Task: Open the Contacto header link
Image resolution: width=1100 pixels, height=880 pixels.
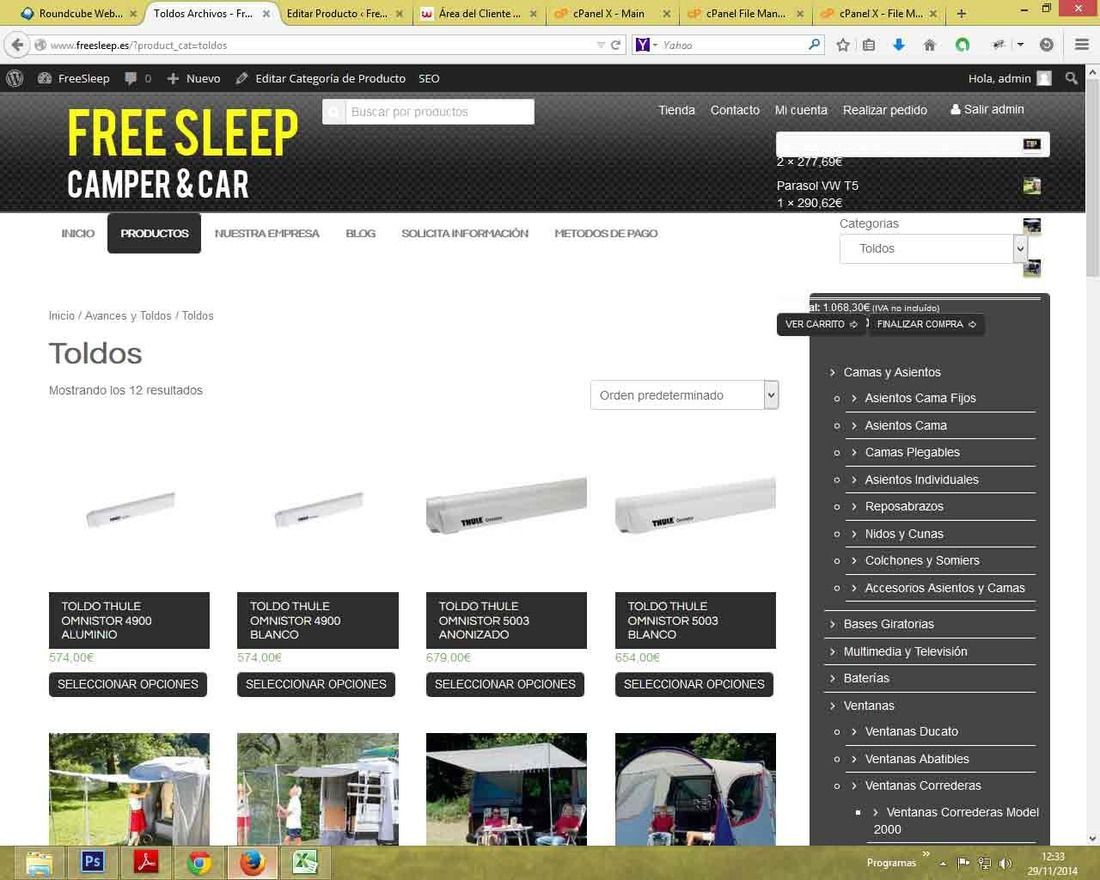Action: pos(735,110)
